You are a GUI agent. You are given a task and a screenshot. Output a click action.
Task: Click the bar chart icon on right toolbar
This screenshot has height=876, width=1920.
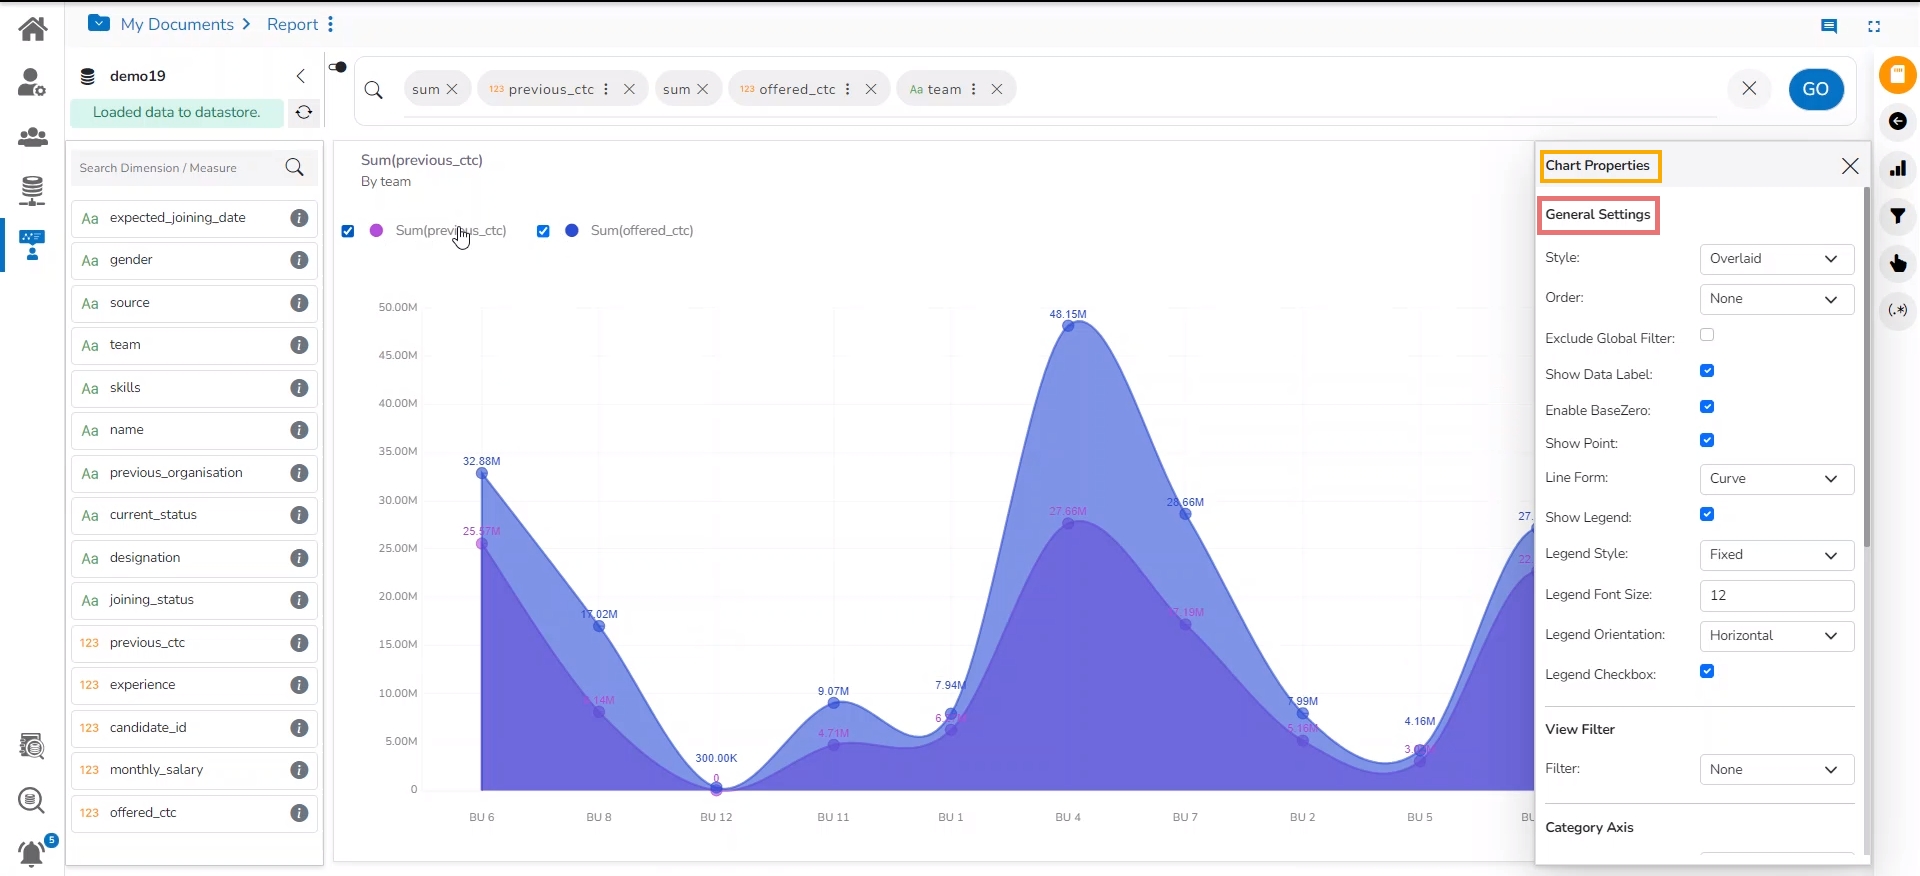(x=1897, y=168)
